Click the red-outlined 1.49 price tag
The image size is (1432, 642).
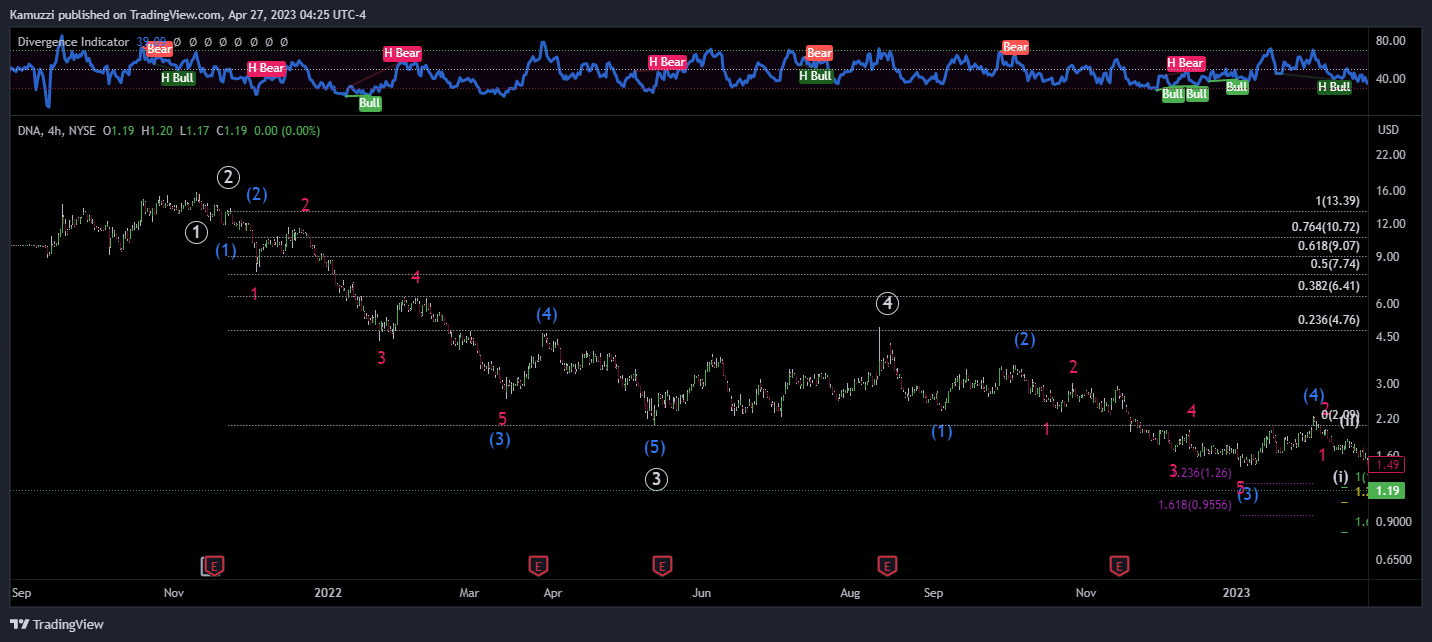[x=1388, y=464]
